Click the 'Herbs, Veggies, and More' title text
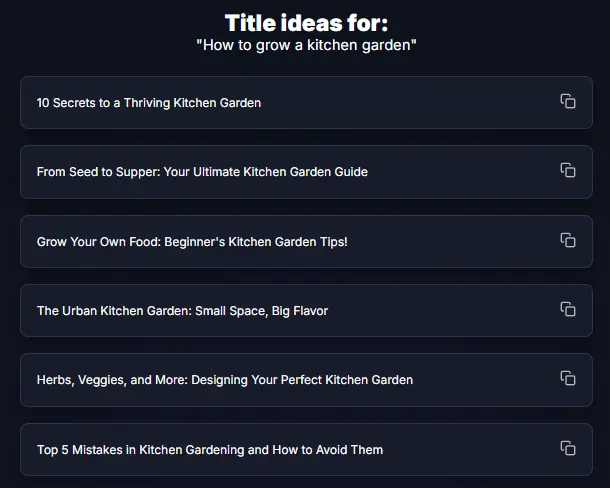Screen dimensions: 610x488 click(x=225, y=380)
